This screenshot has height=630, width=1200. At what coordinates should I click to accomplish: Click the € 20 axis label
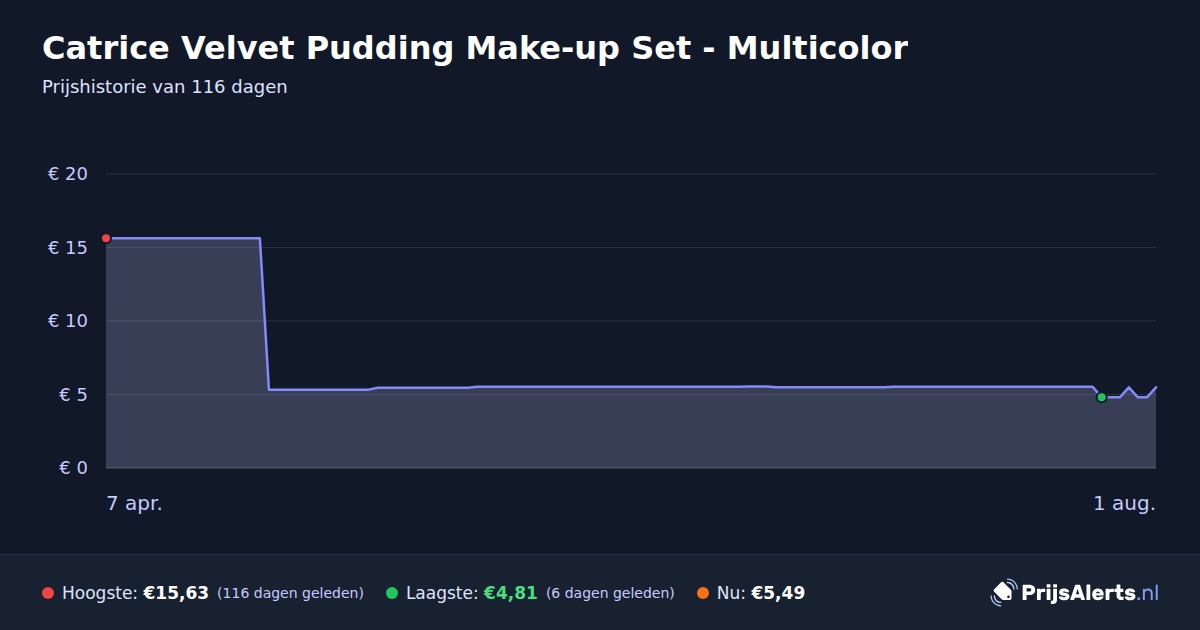[x=68, y=174]
